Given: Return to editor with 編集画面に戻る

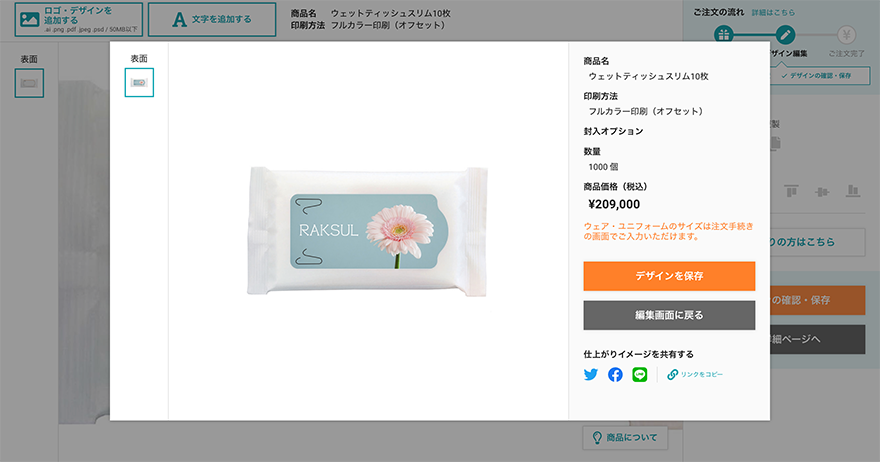Looking at the screenshot, I should pyautogui.click(x=669, y=315).
